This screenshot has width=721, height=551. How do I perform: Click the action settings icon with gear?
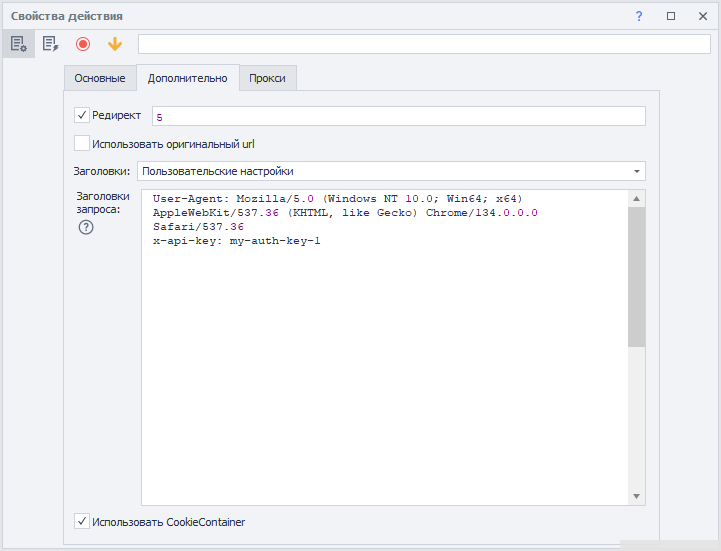[18, 44]
